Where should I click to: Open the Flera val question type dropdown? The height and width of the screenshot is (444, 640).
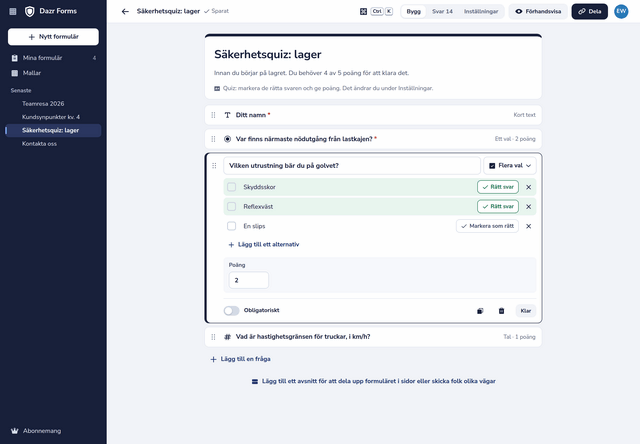pyautogui.click(x=510, y=166)
